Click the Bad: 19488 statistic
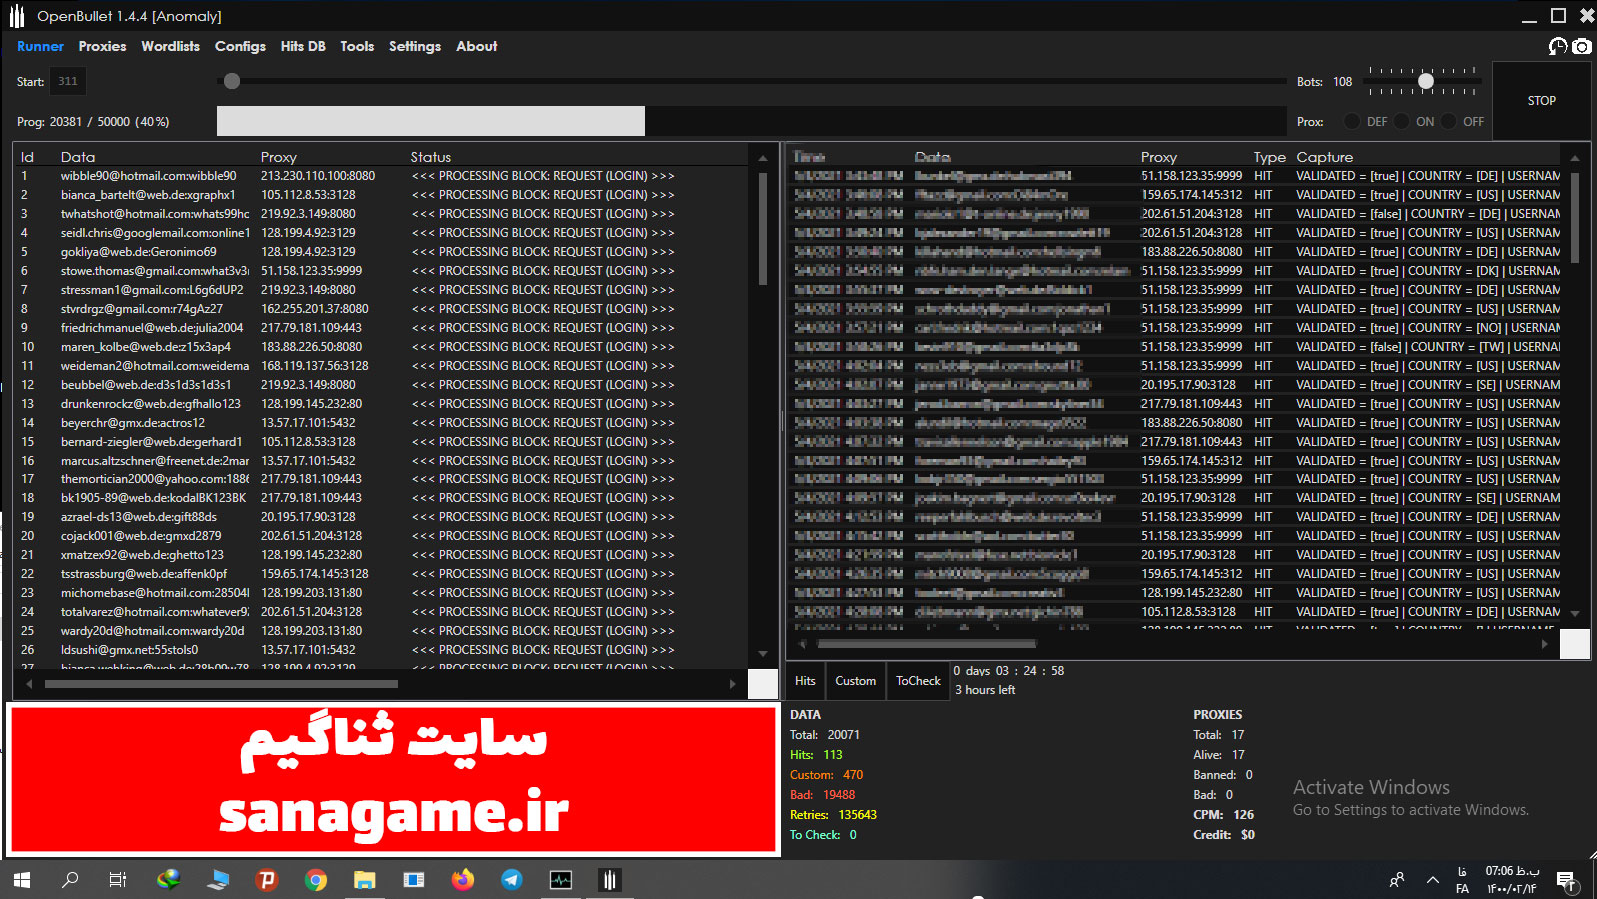This screenshot has width=1597, height=899. pyautogui.click(x=822, y=795)
